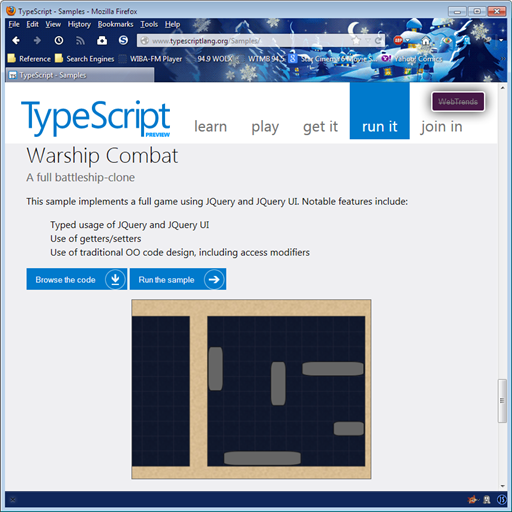Image resolution: width=512 pixels, height=512 pixels.
Task: Open the Edit menu
Action: (x=32, y=24)
